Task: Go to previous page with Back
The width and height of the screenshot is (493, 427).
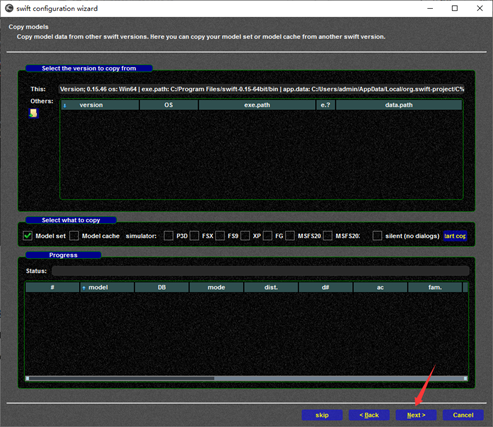Action: tap(369, 415)
